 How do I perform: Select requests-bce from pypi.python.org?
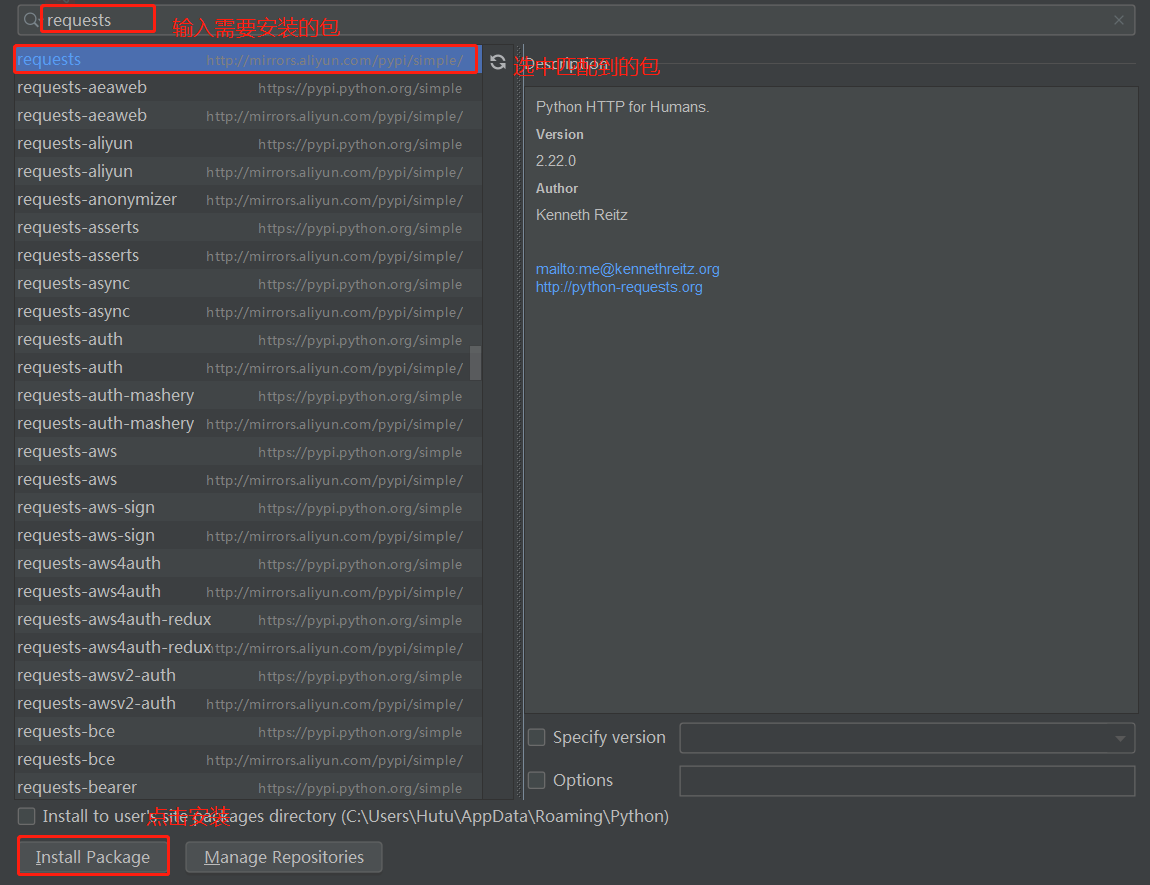pyautogui.click(x=248, y=732)
